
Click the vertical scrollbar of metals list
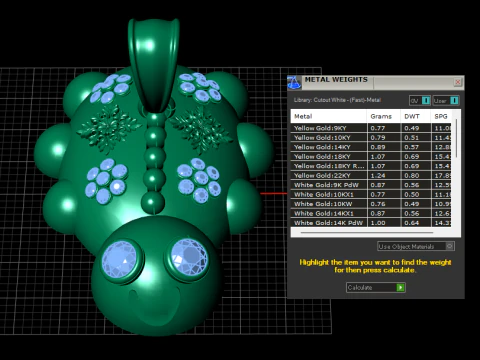[456, 138]
